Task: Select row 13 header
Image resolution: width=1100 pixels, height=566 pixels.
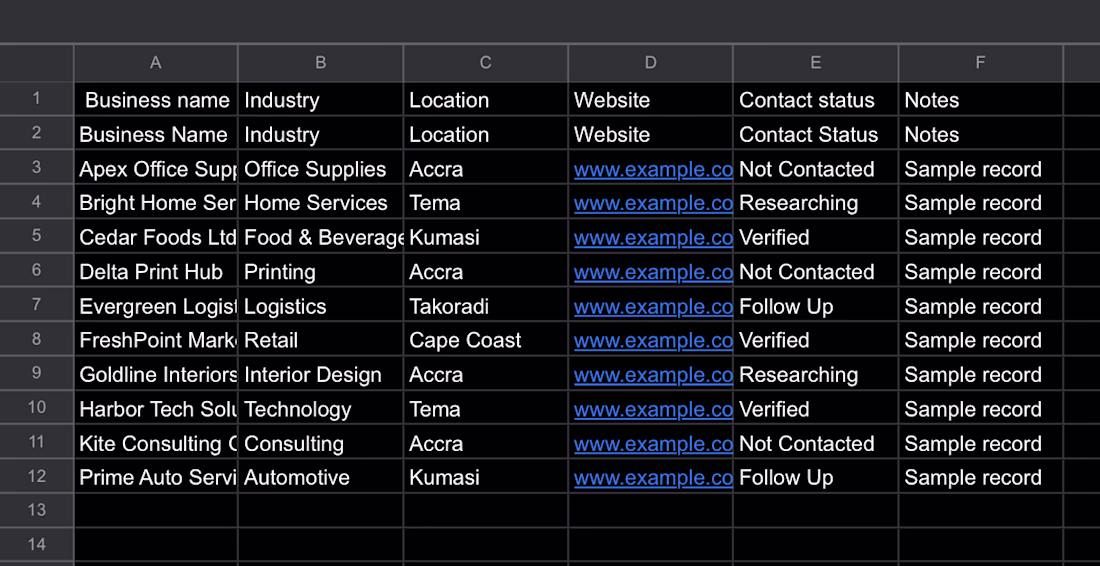Action: coord(36,511)
